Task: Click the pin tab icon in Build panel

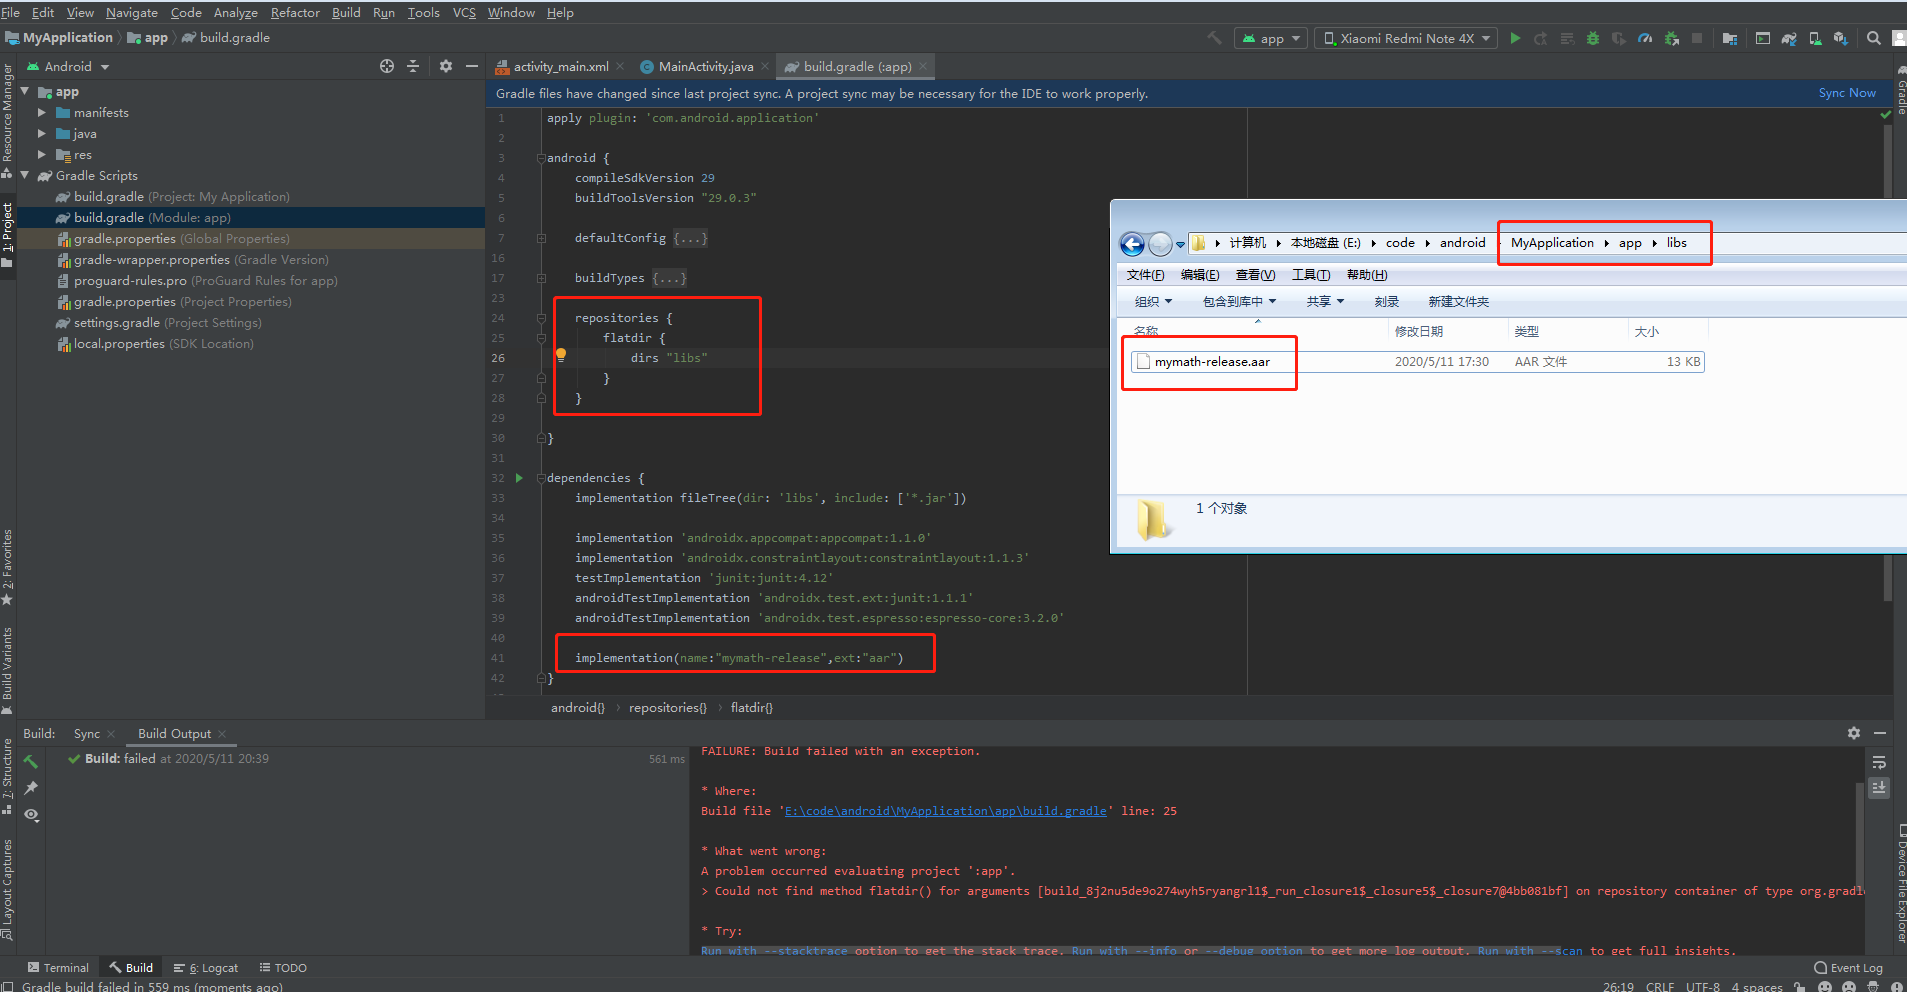Action: tap(31, 788)
